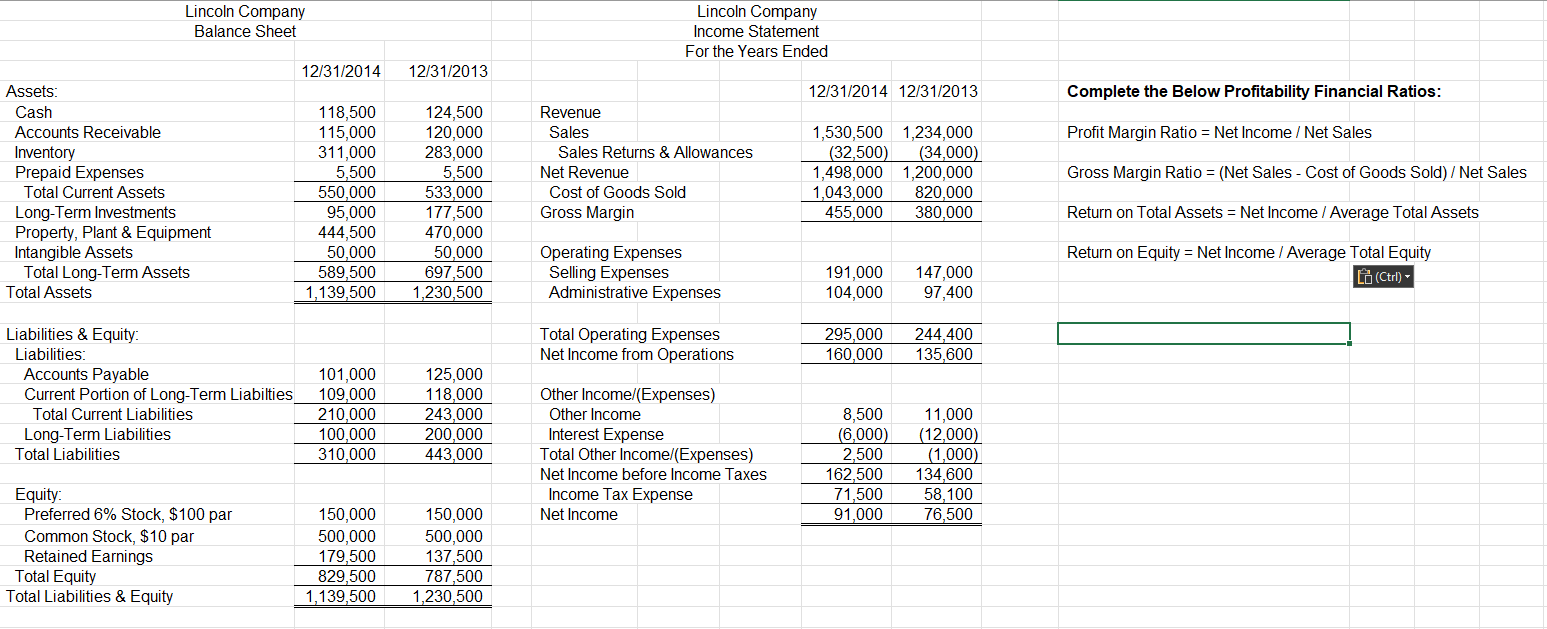1547x629 pixels.
Task: Click the empty selected cell below Return on Equity
Action: (x=1204, y=333)
